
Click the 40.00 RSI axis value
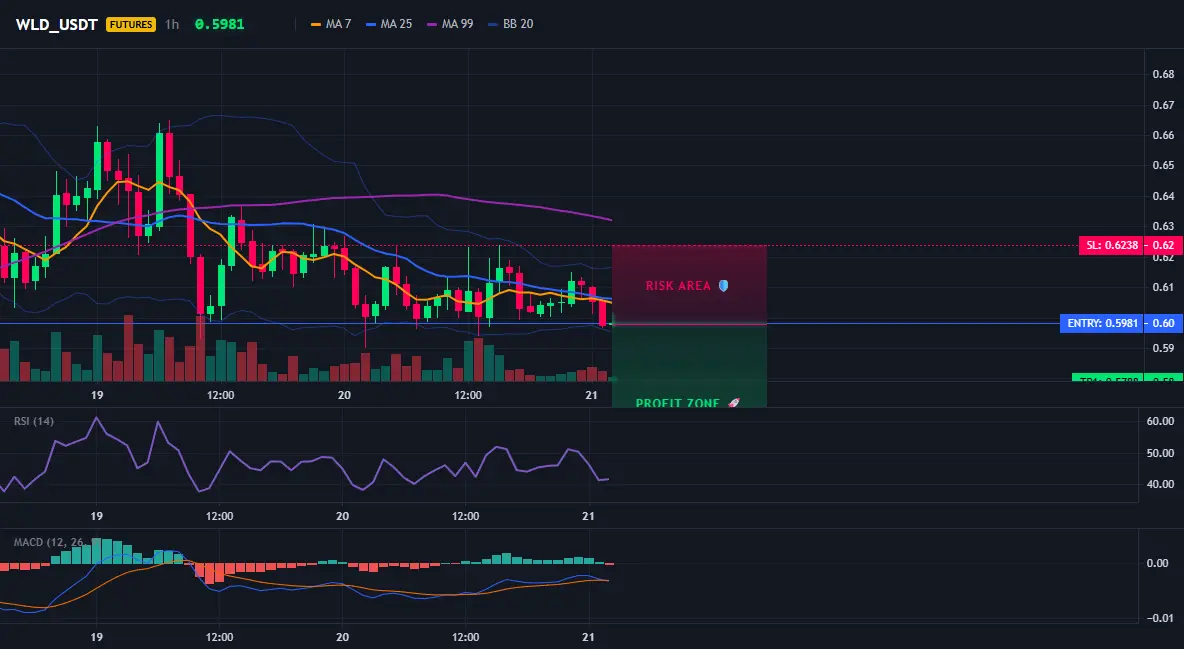click(x=1160, y=484)
